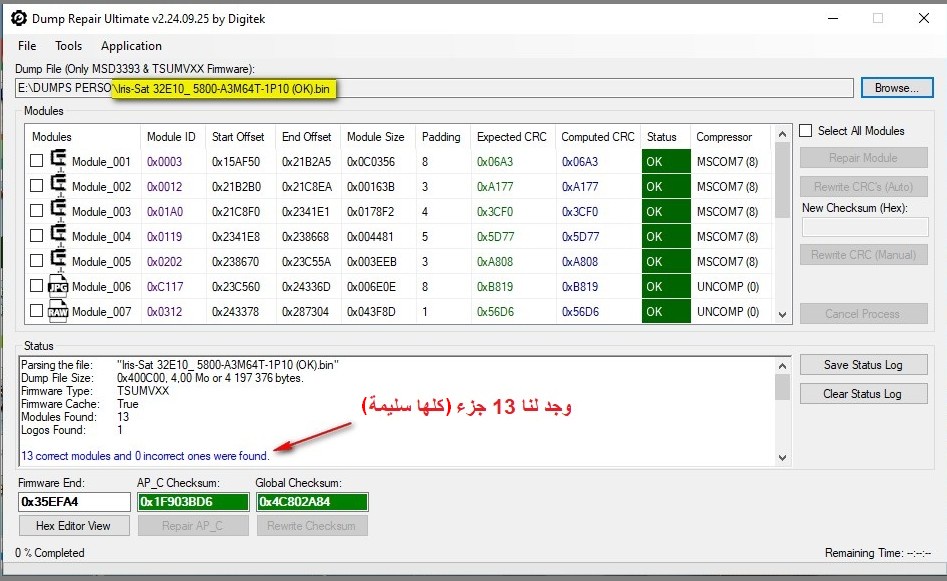This screenshot has height=581, width=947.
Task: Click the Firmware End value field
Action: coord(74,502)
